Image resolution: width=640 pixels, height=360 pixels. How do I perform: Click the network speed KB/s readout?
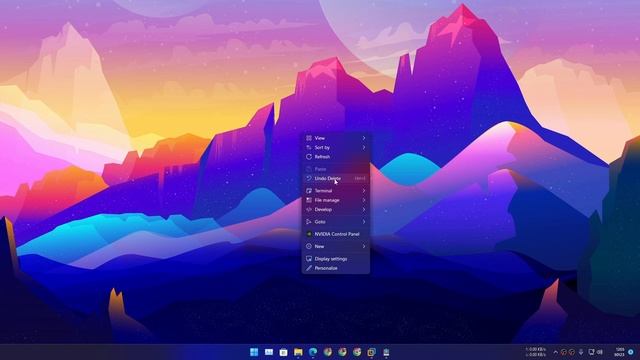[x=536, y=352]
